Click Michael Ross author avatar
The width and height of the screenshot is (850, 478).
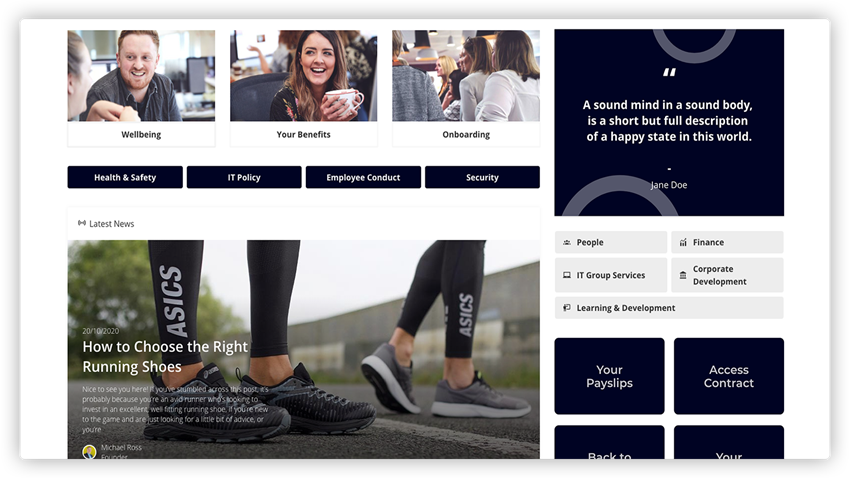tap(89, 452)
